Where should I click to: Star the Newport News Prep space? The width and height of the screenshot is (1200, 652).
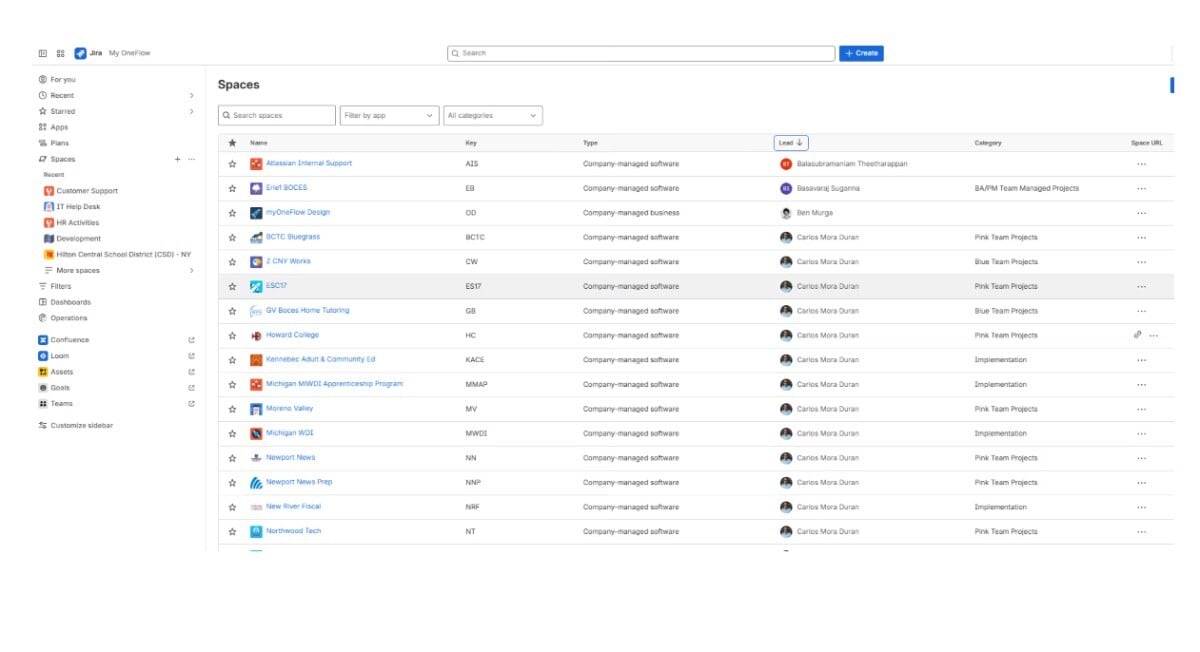click(x=232, y=483)
